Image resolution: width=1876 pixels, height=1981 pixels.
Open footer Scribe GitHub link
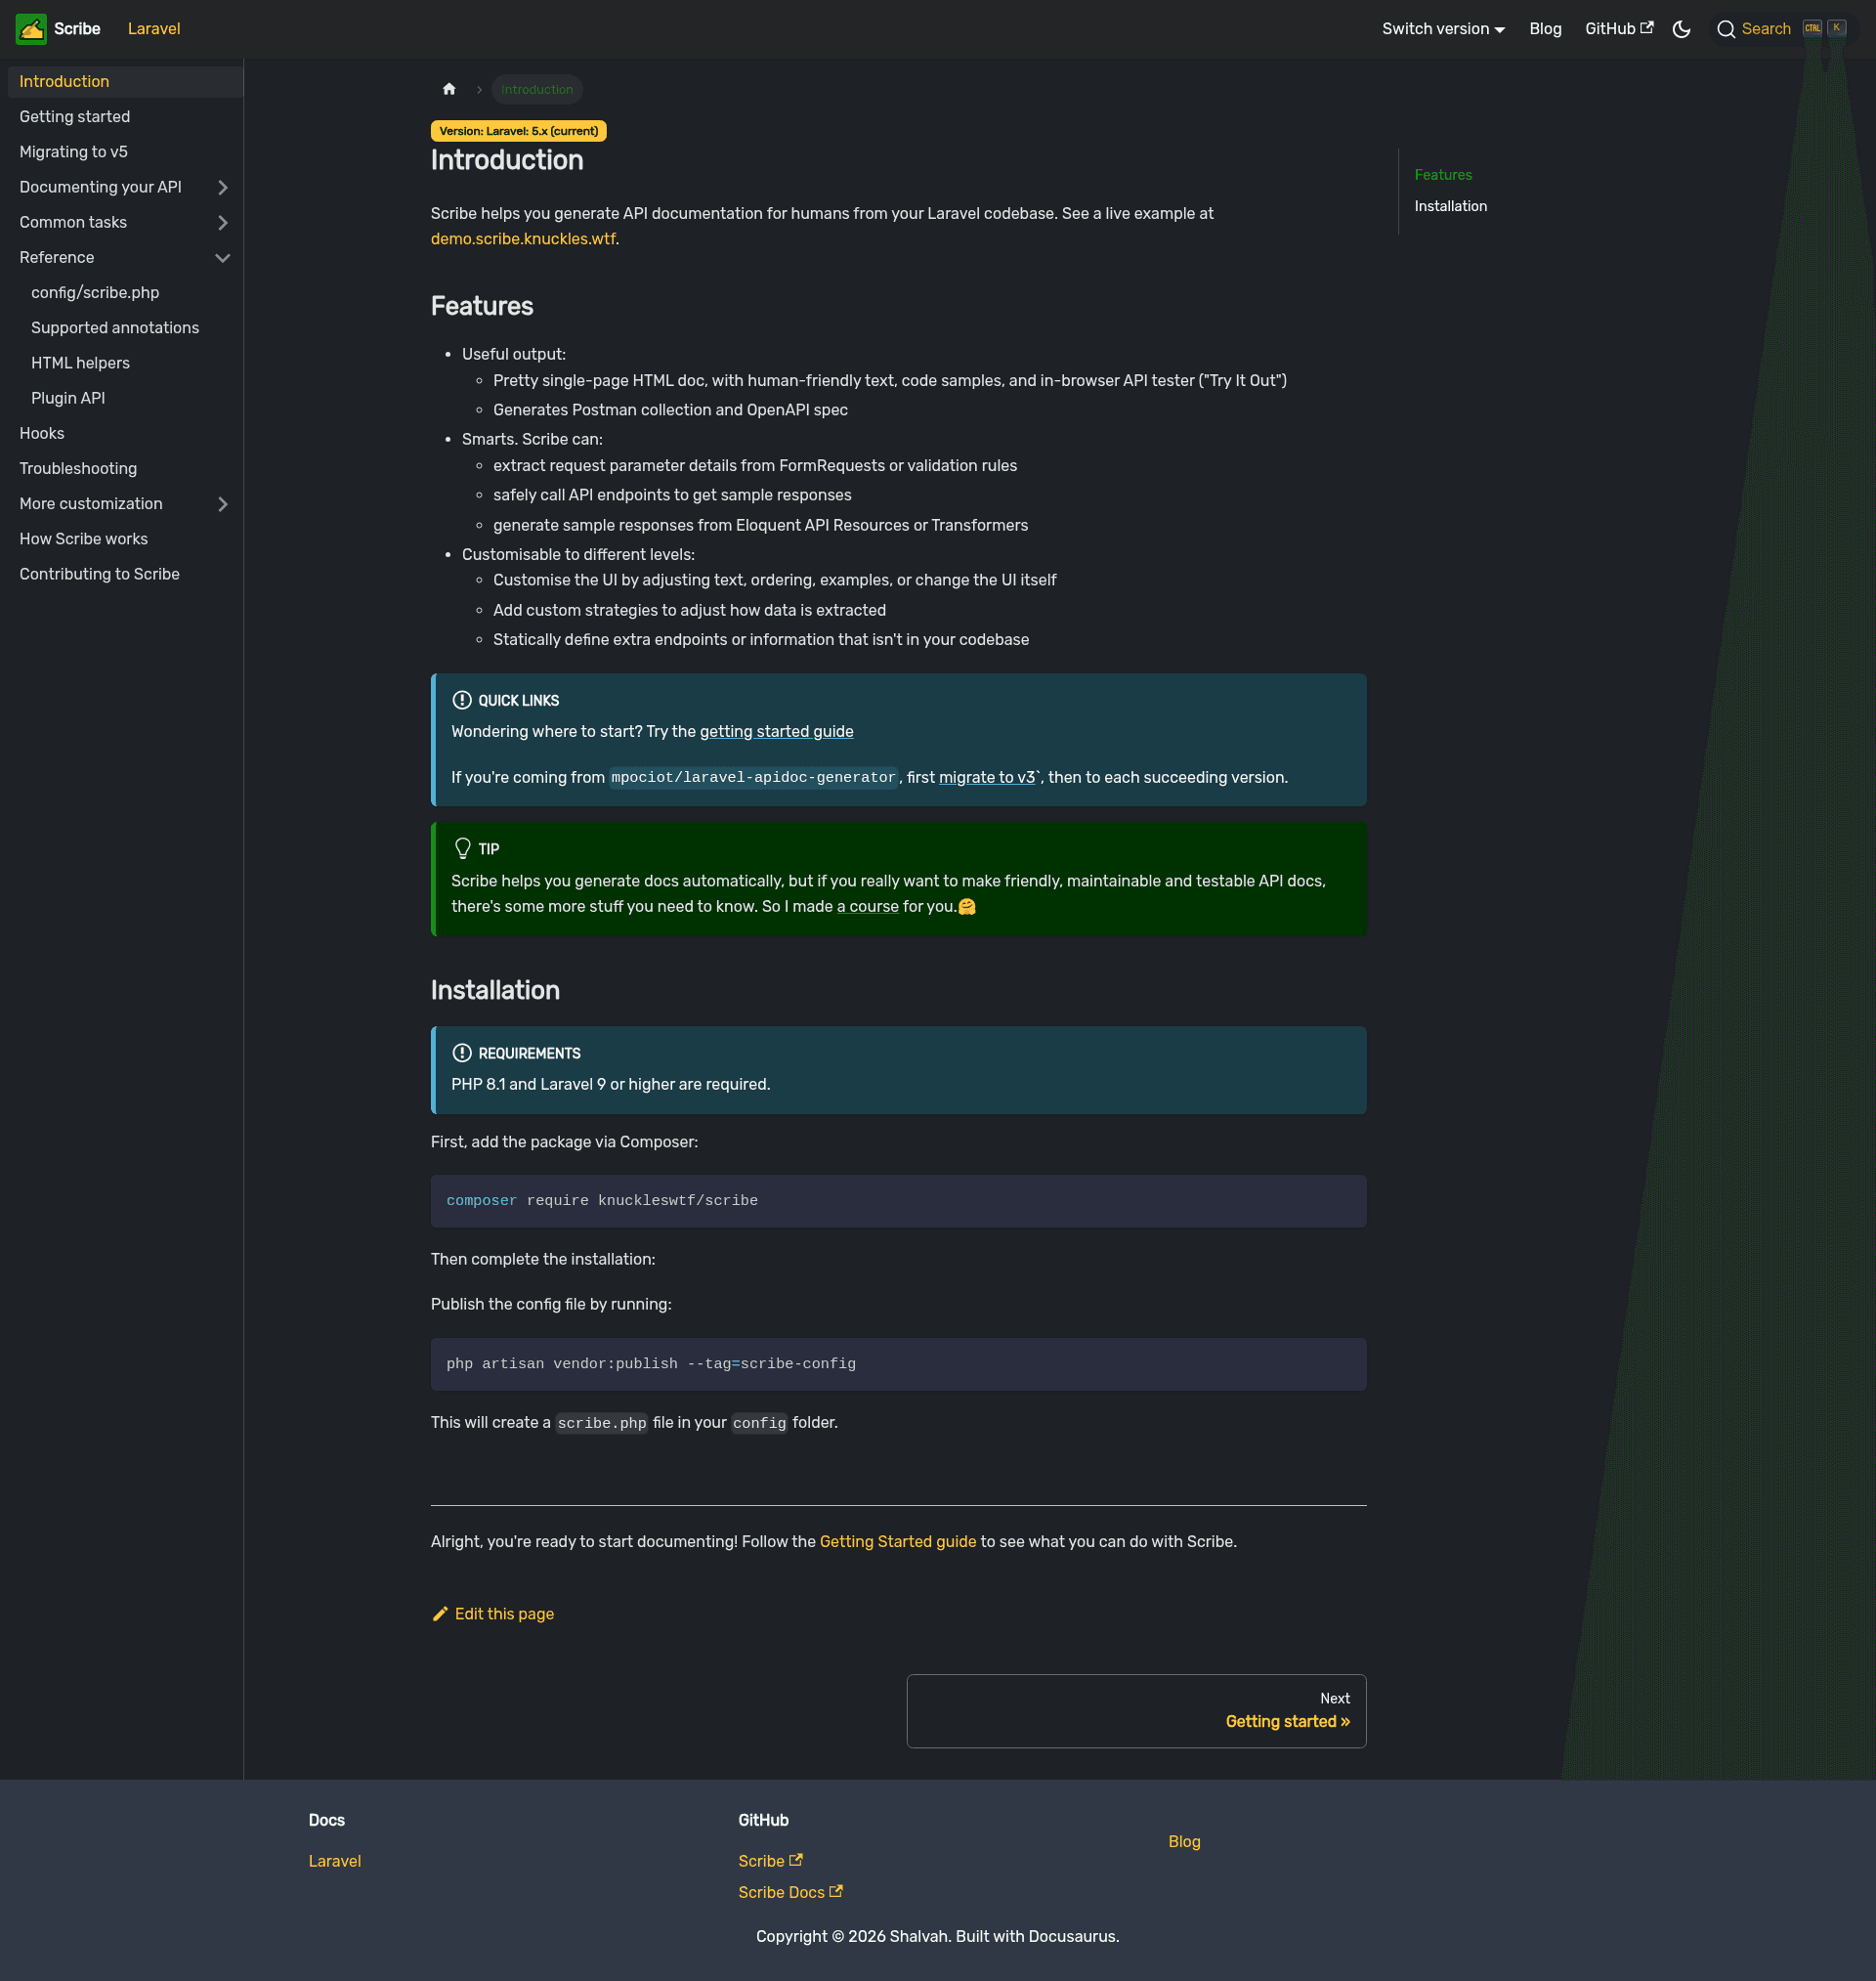(770, 1861)
